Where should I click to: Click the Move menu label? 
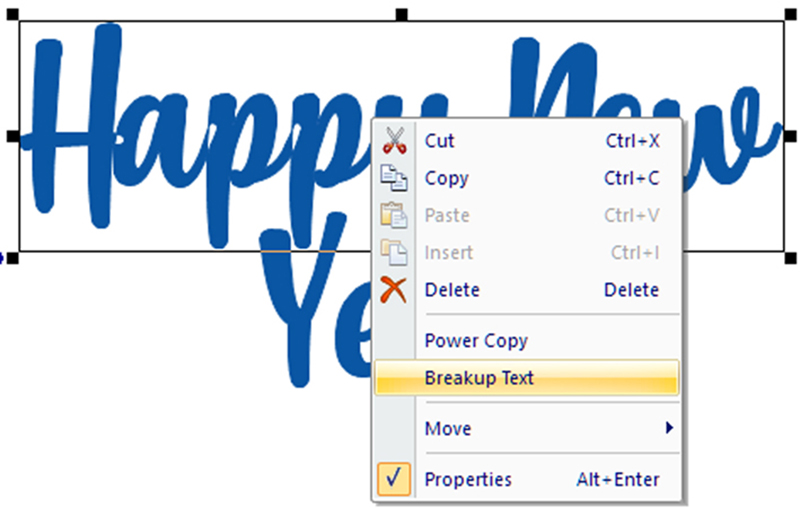pos(447,428)
